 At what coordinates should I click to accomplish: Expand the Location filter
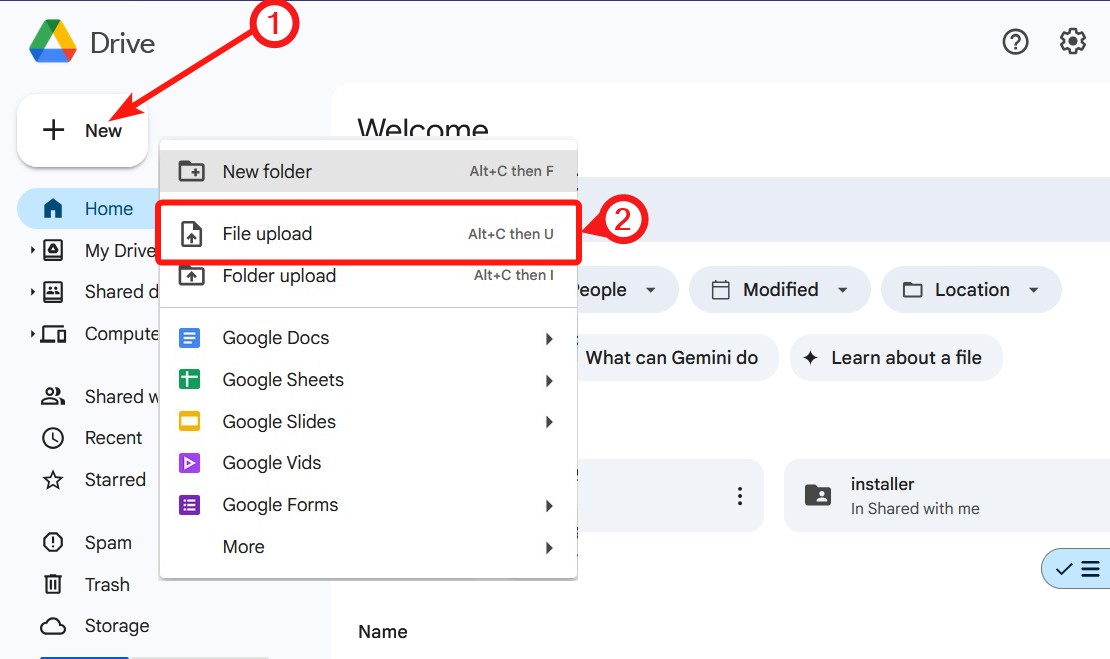point(970,289)
